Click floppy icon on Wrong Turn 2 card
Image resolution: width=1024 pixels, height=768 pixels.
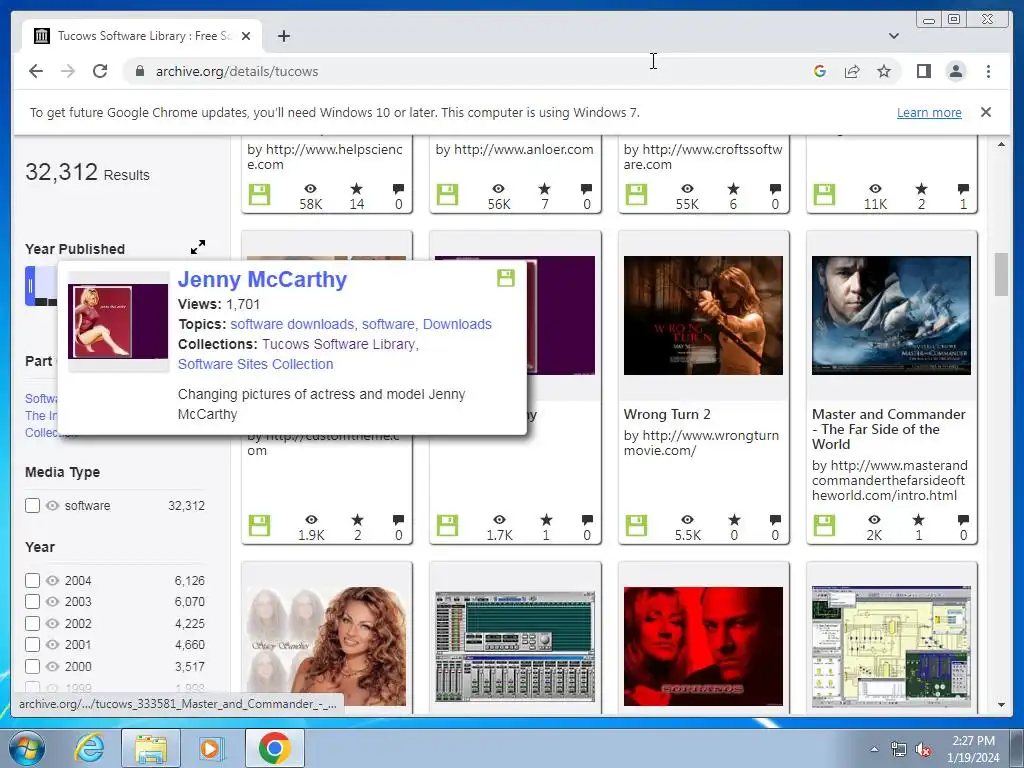(637, 526)
